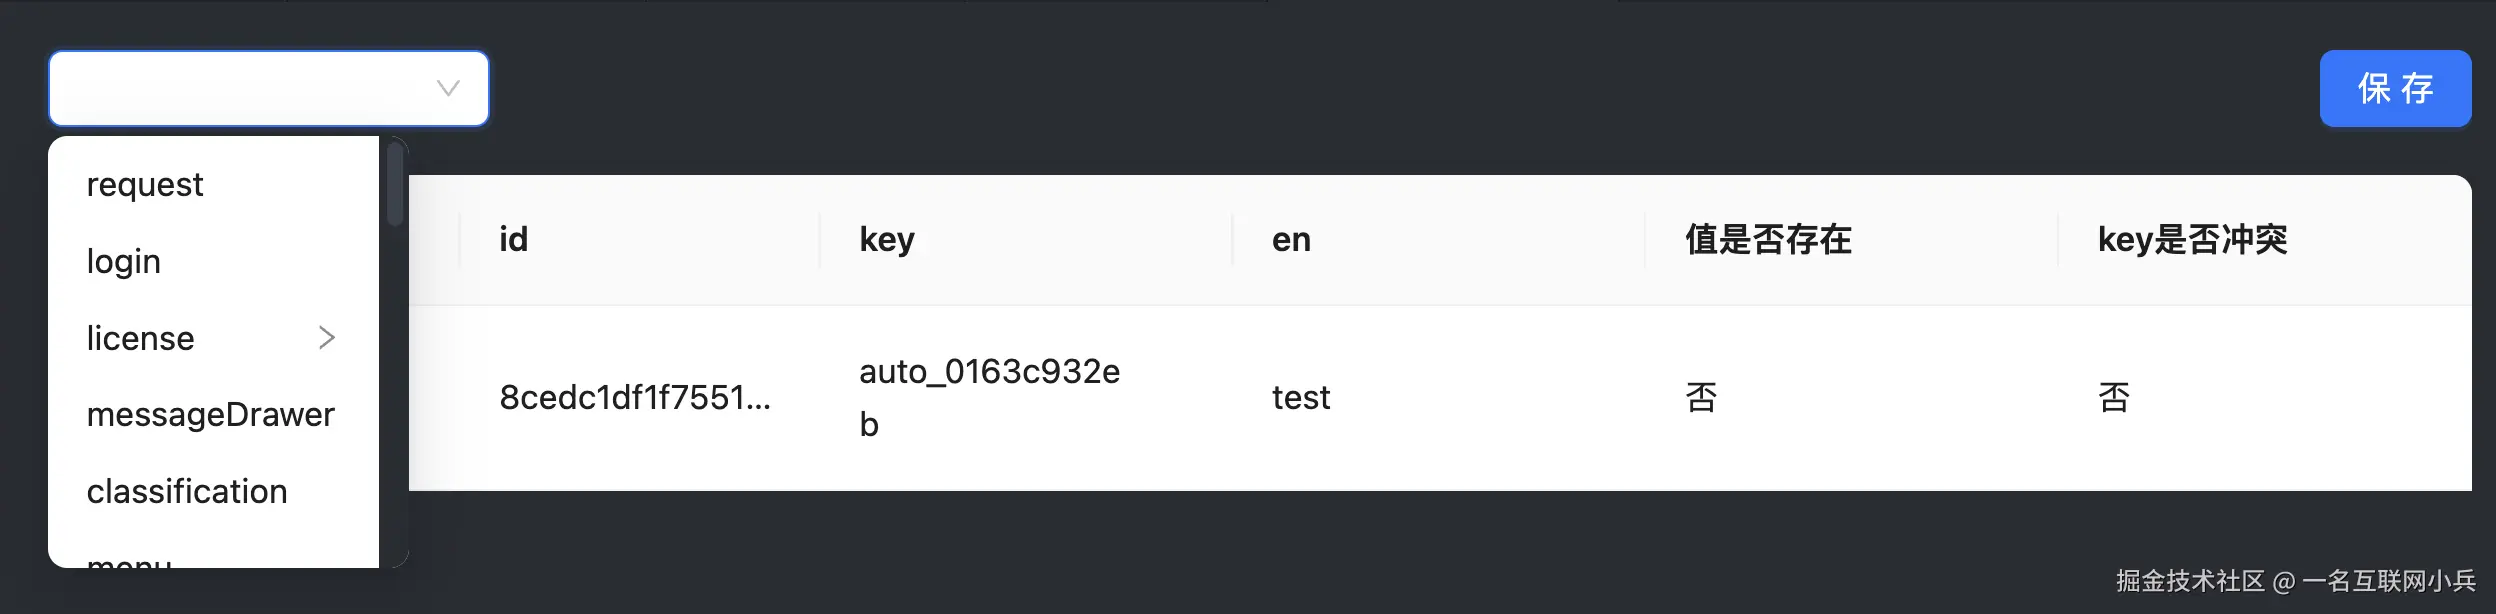Click the en column header

[x=1291, y=240]
